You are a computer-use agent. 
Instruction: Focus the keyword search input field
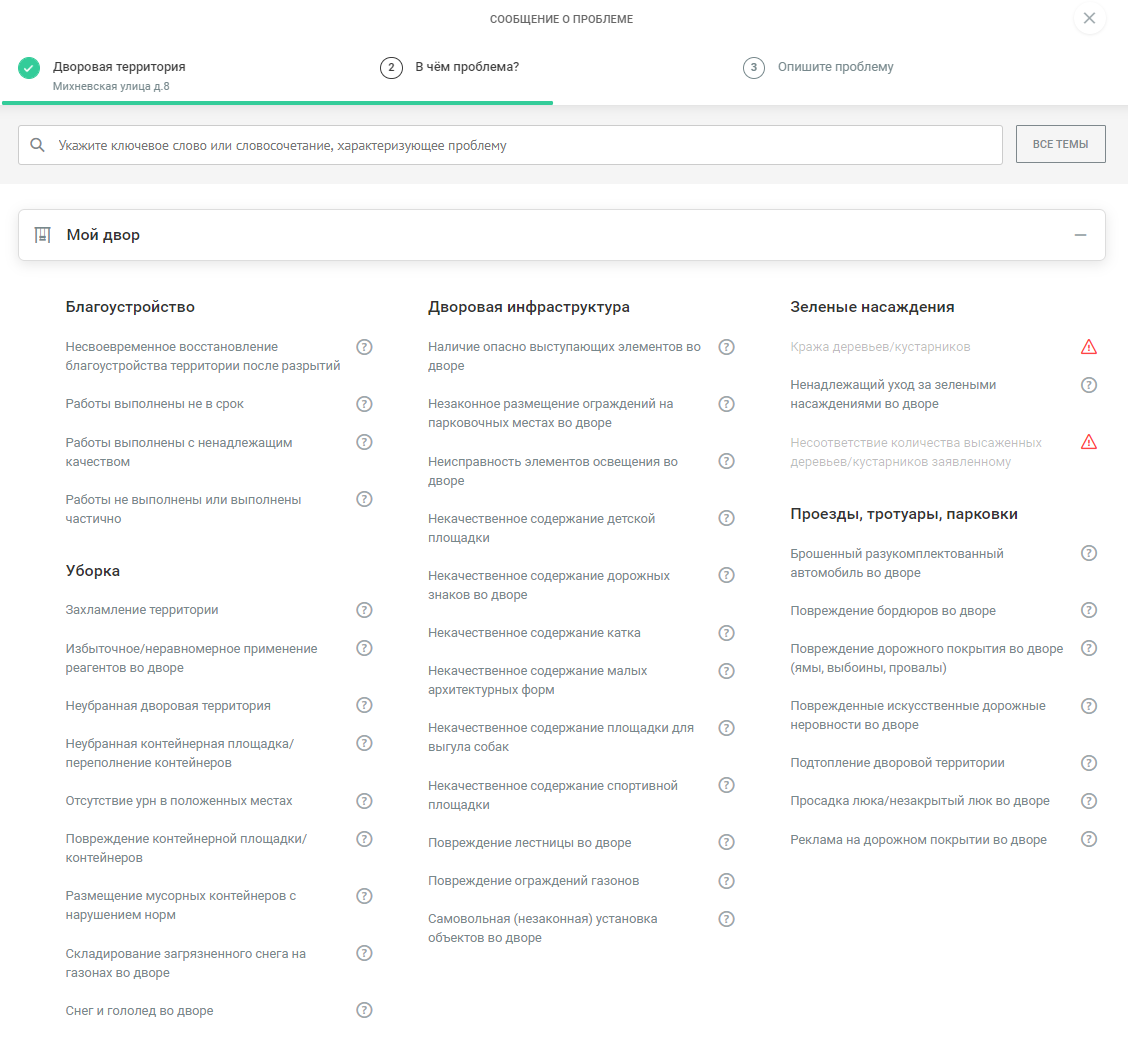pos(520,145)
